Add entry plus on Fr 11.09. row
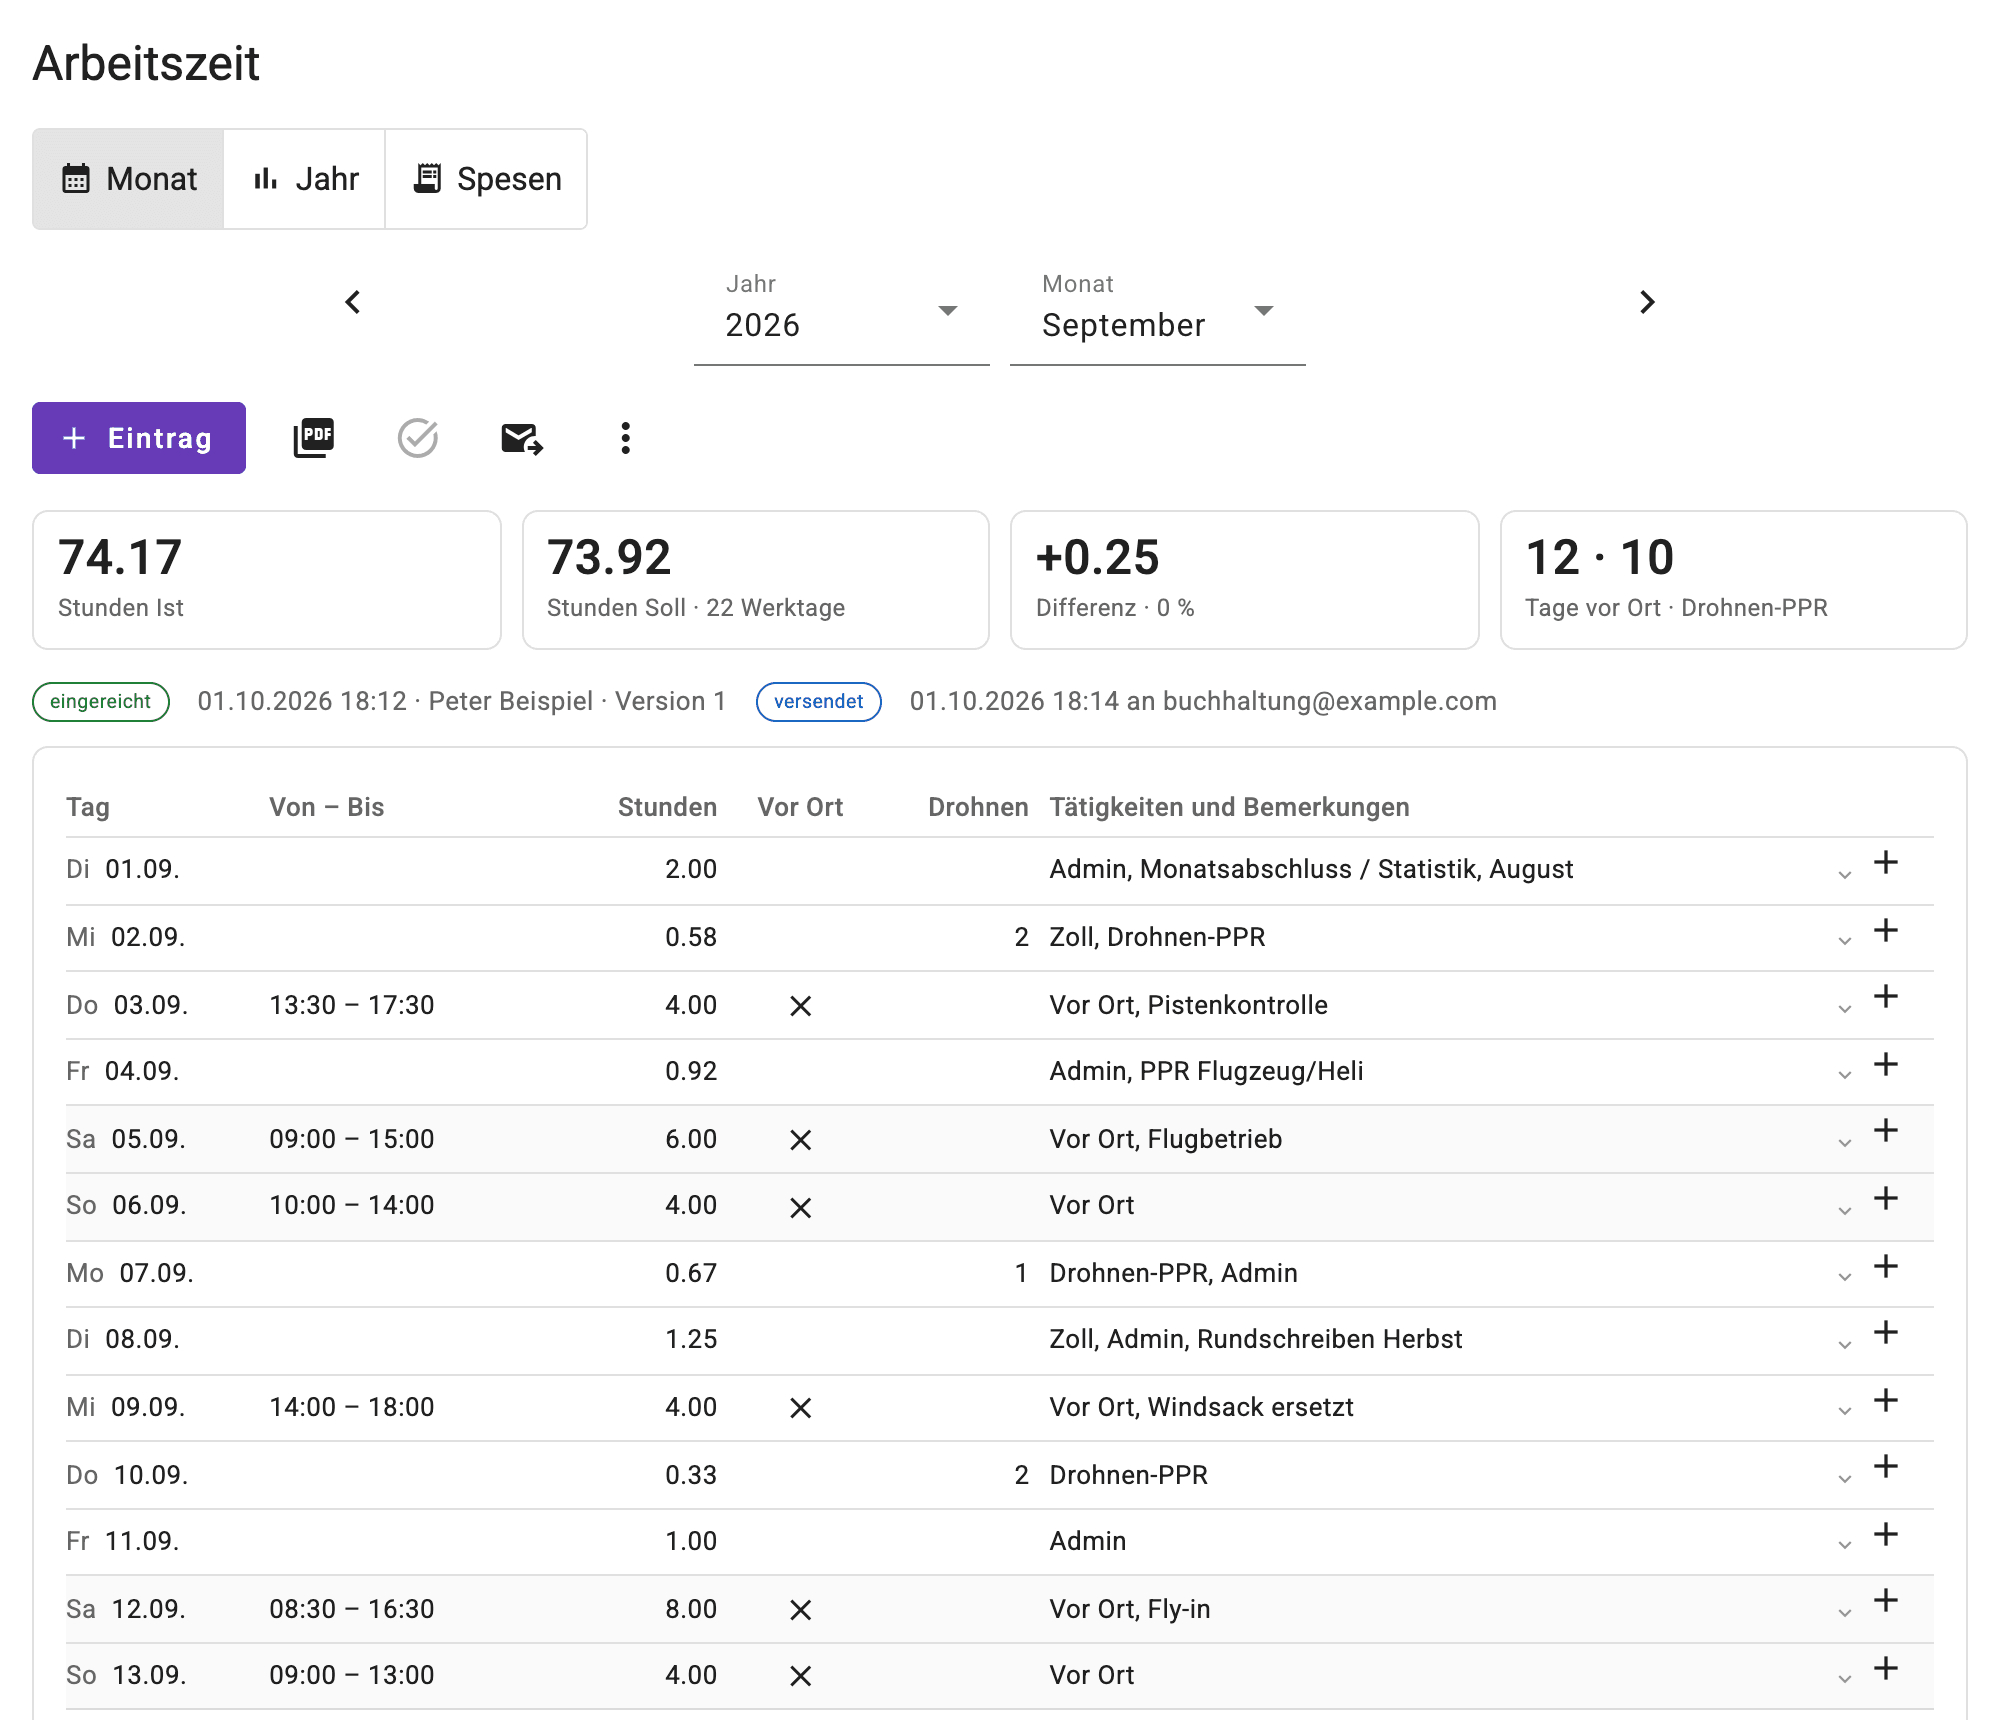This screenshot has width=2000, height=1720. [x=1886, y=1535]
